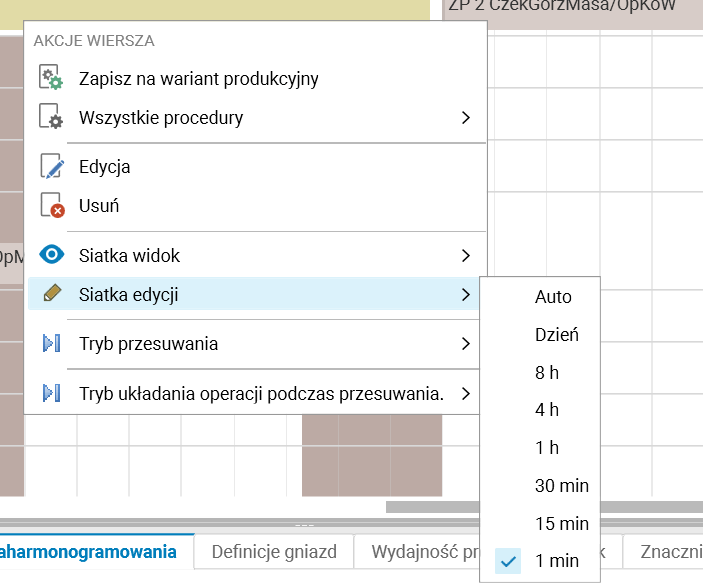Set edit grid to Auto
Image resolution: width=703 pixels, height=587 pixels.
click(553, 297)
